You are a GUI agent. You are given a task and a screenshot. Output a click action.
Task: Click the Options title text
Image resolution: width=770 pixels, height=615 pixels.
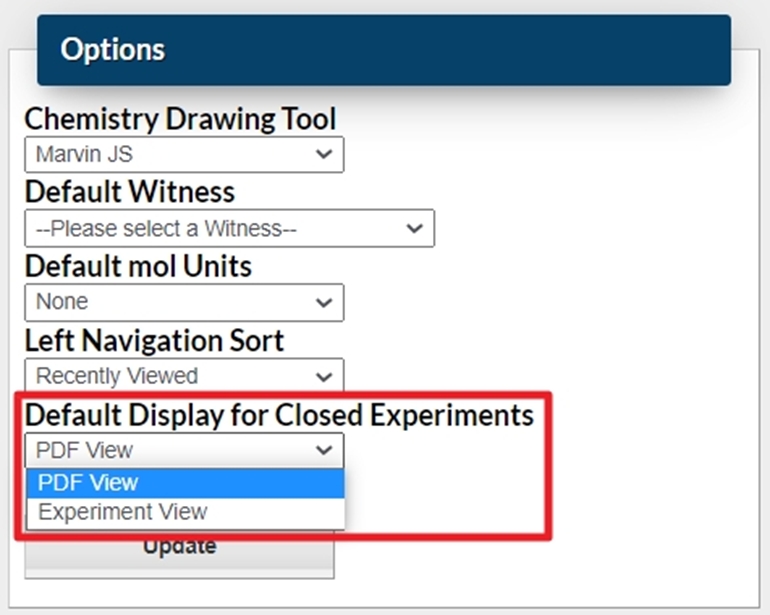coord(112,49)
